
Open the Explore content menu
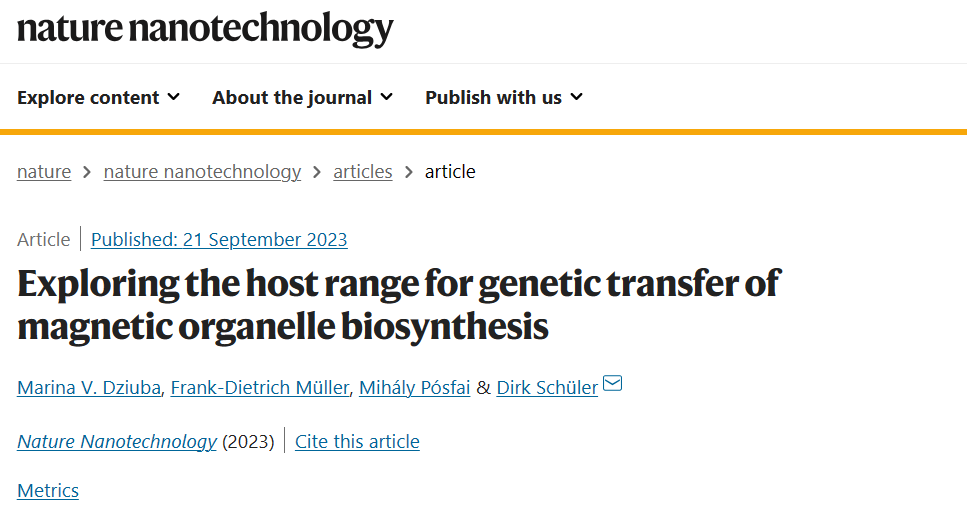pyautogui.click(x=99, y=97)
